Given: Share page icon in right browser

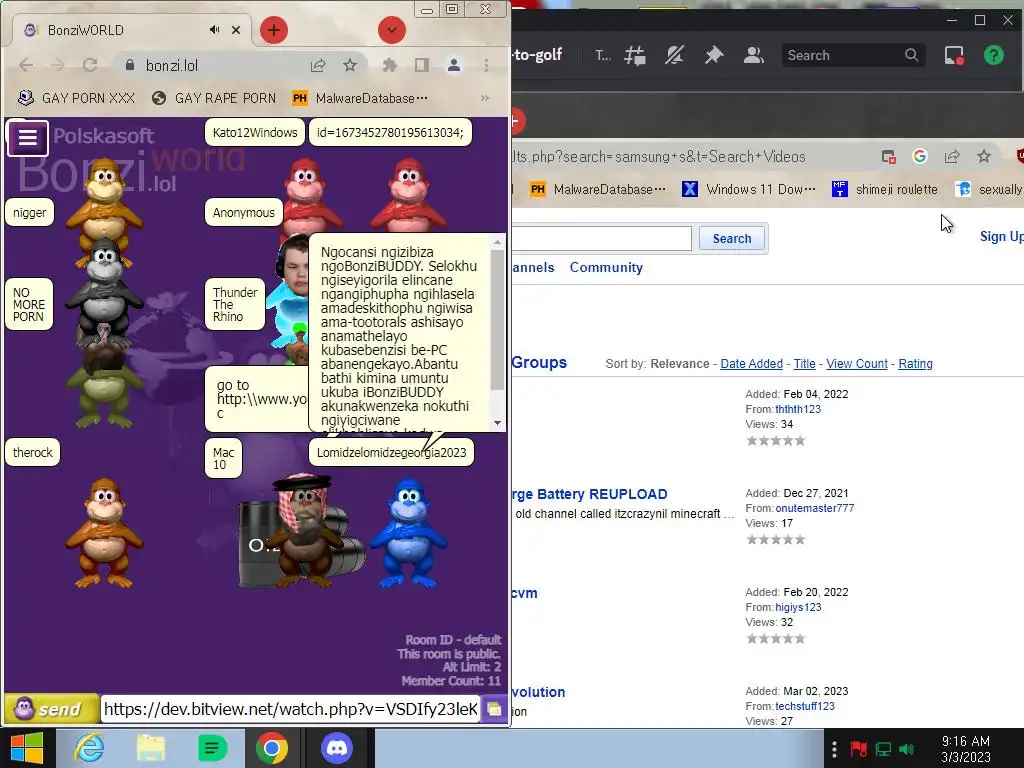Looking at the screenshot, I should point(952,156).
